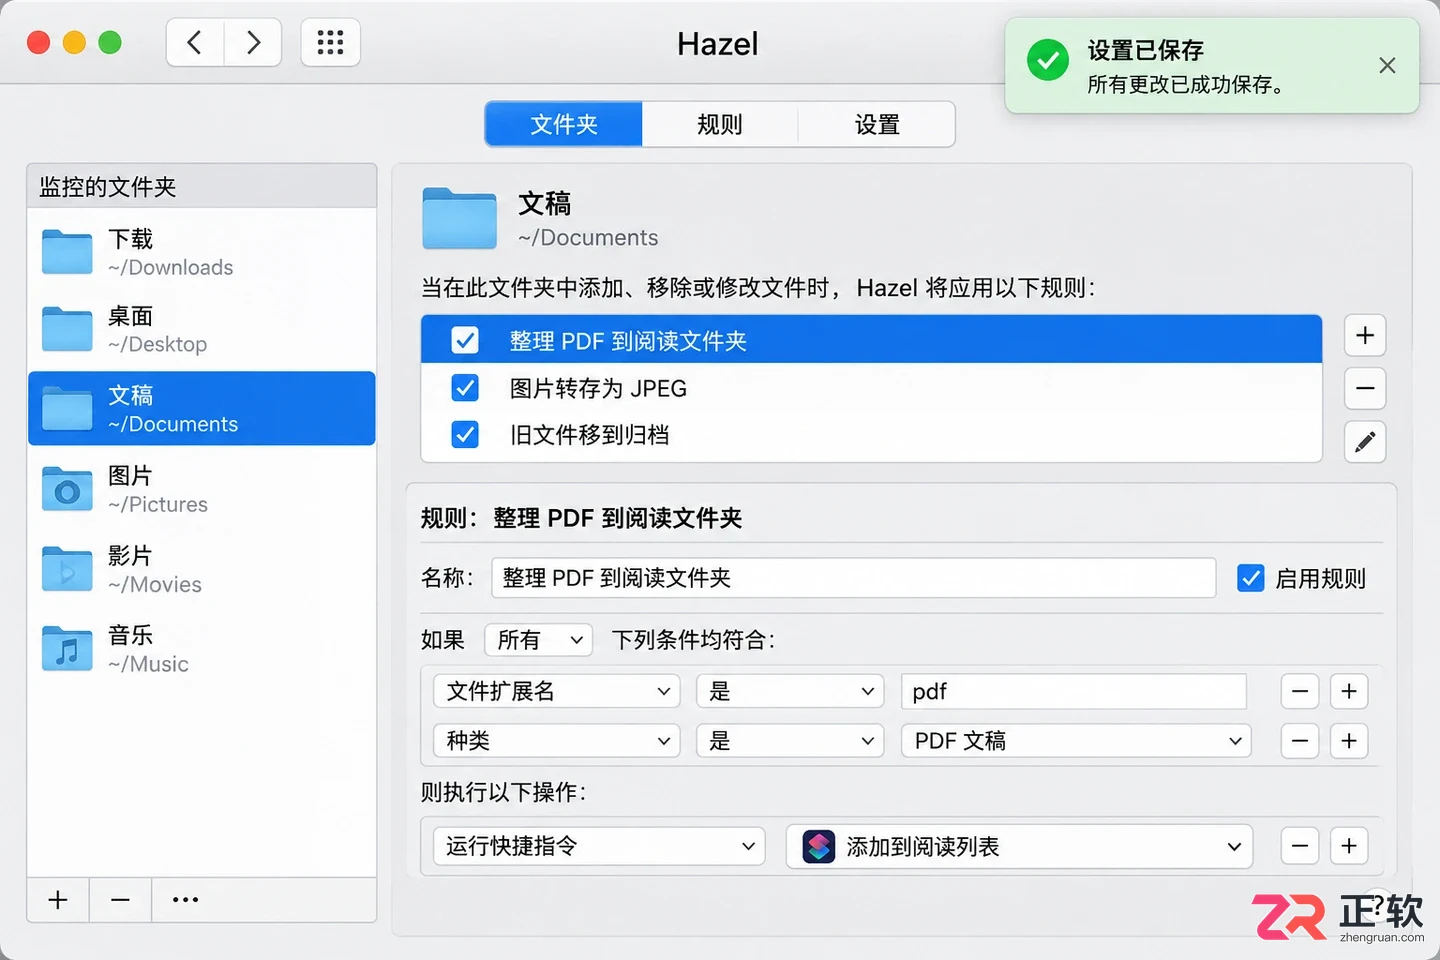
Task: Add a monitored folder at the sidebar bottom
Action: (x=58, y=900)
